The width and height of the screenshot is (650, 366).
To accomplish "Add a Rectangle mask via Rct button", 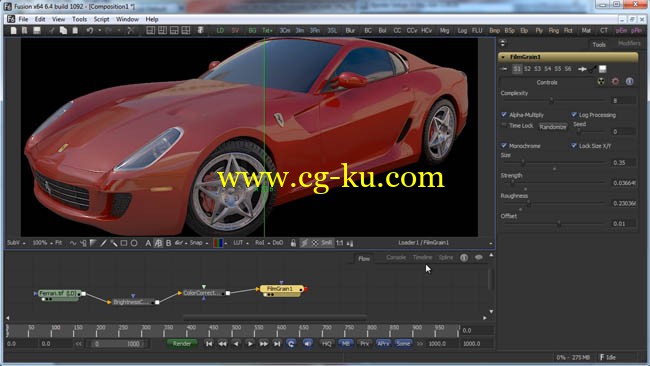I will [568, 31].
